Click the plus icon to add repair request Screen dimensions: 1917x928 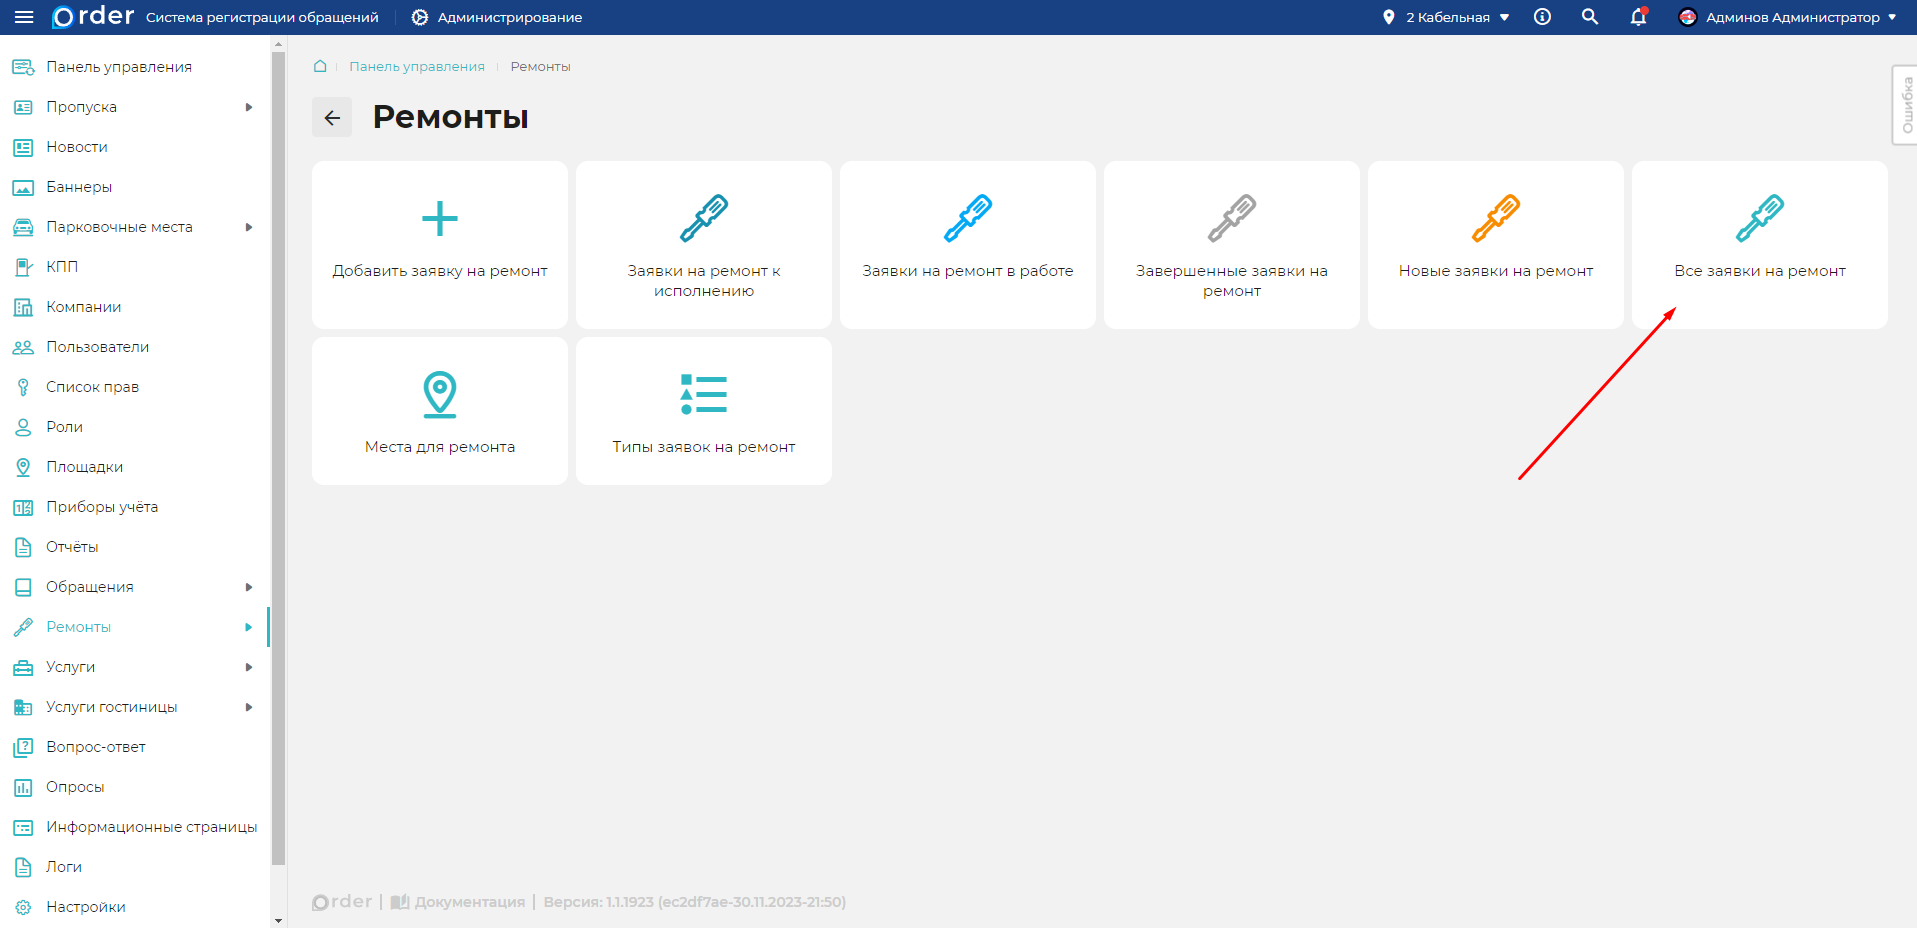click(x=439, y=219)
